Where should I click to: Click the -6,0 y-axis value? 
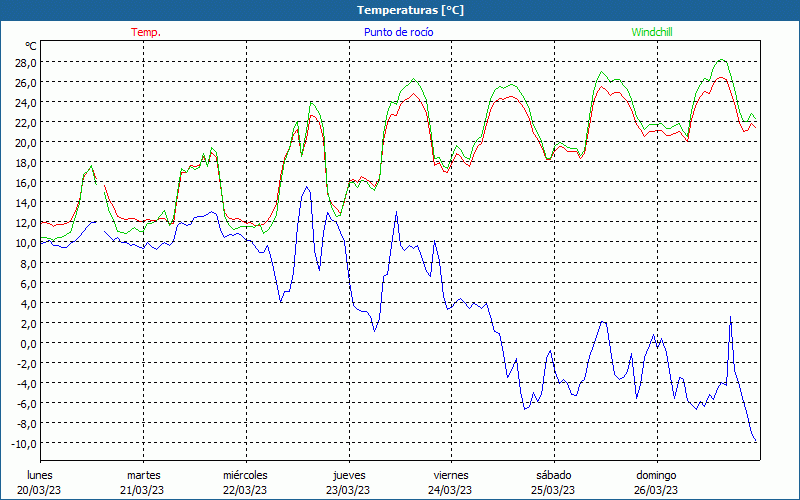click(x=27, y=404)
